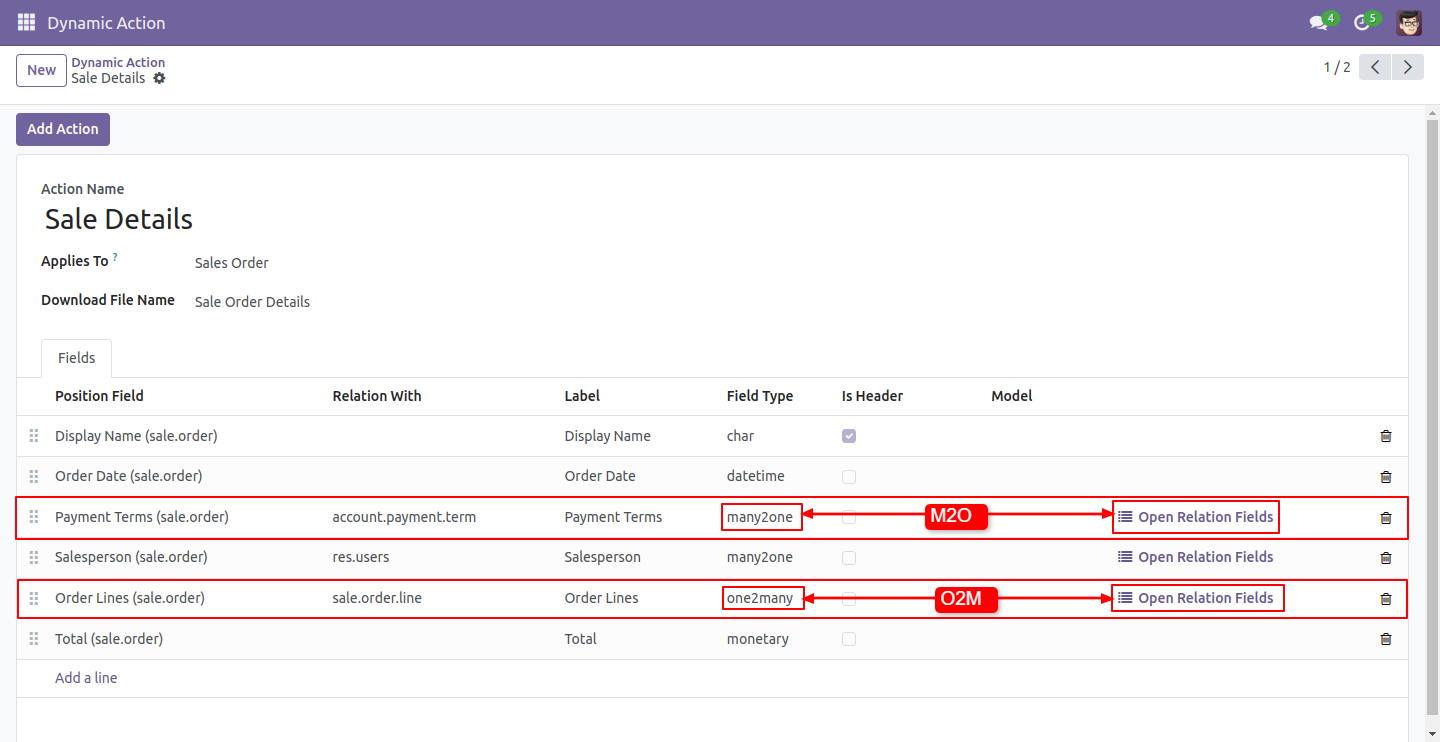This screenshot has height=742, width=1440.
Task: Go to next record with right chevron
Action: (1408, 67)
